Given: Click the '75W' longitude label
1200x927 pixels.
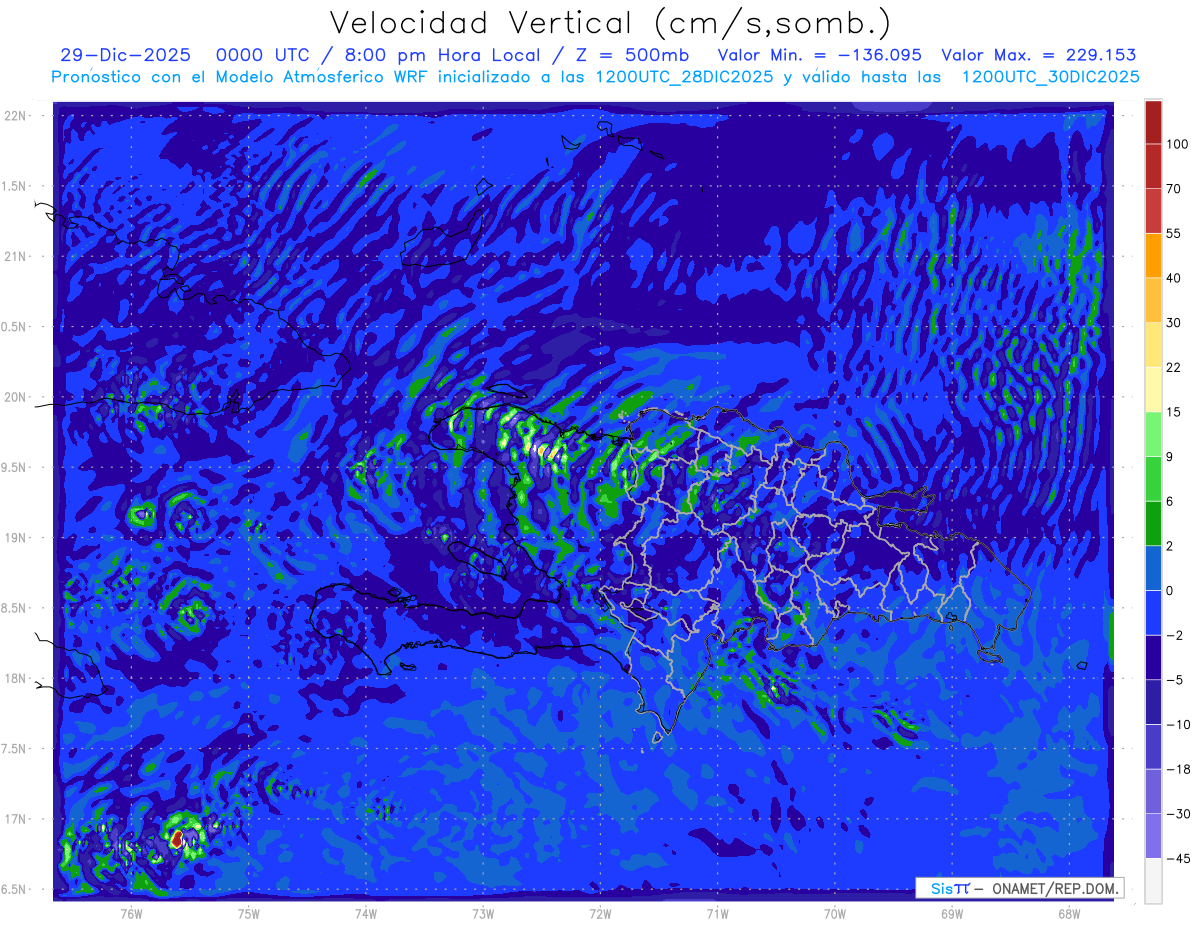Looking at the screenshot, I should pyautogui.click(x=249, y=913).
